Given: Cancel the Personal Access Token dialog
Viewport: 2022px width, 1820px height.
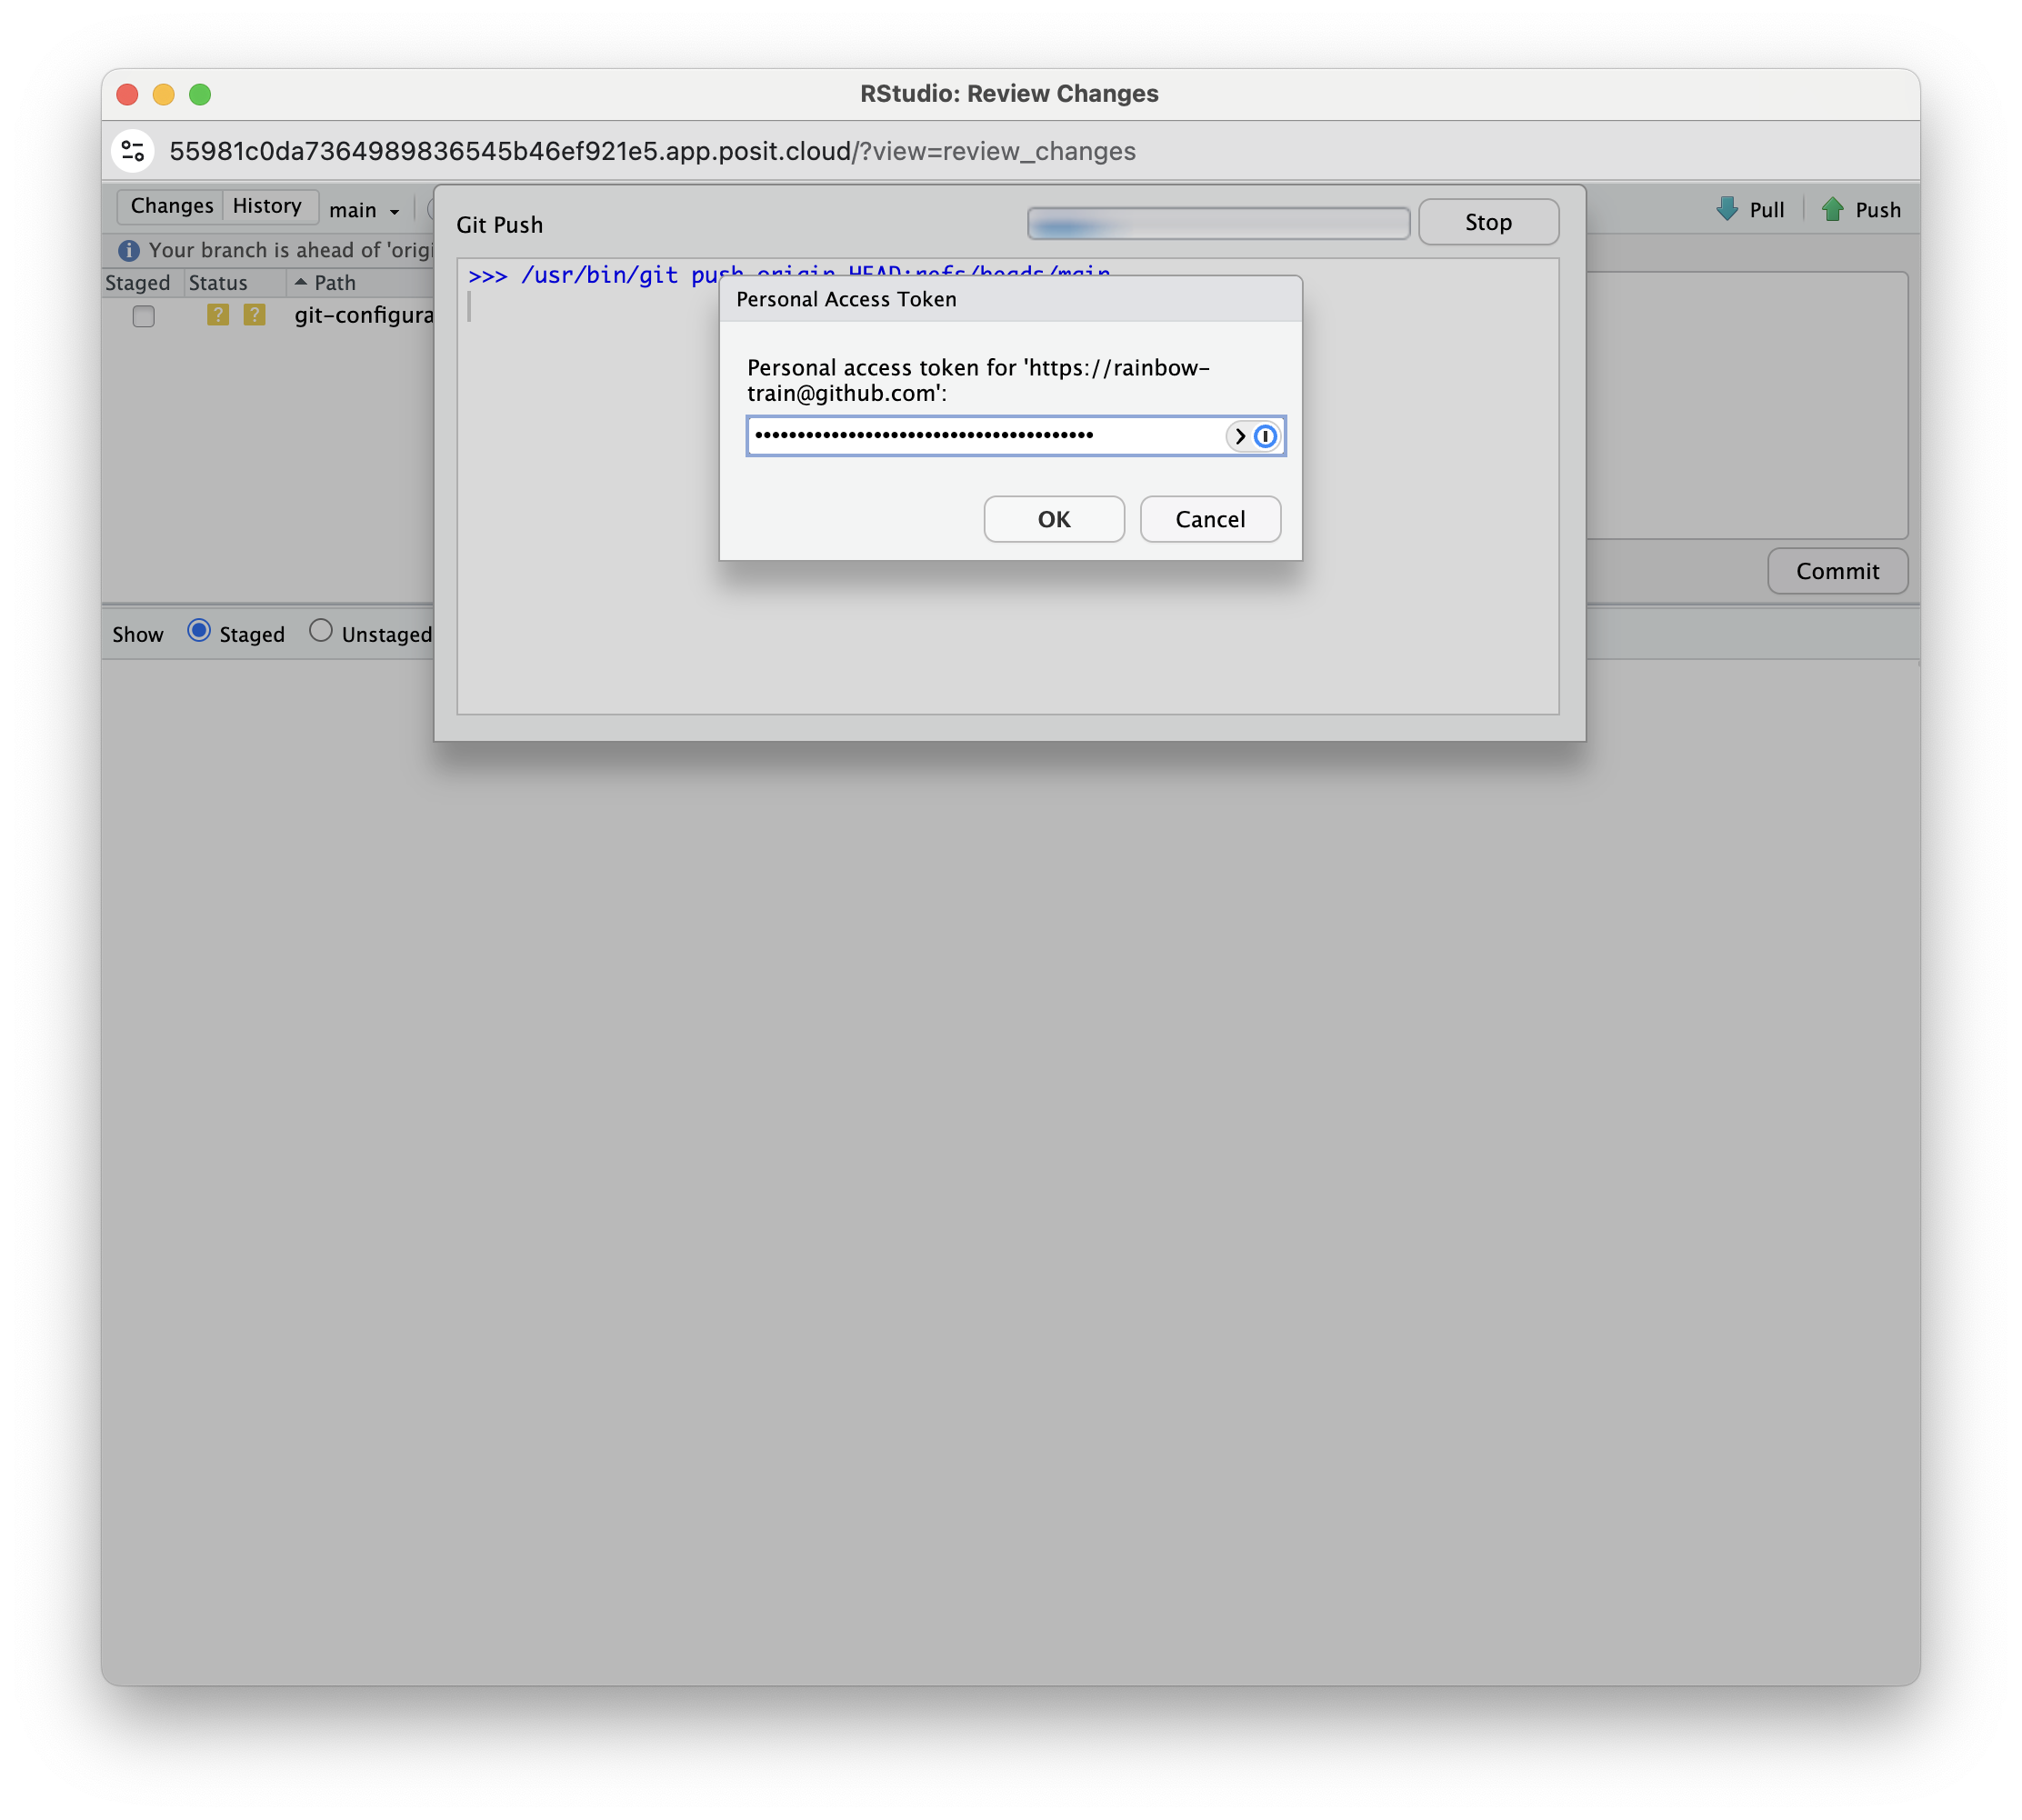Looking at the screenshot, I should (1210, 519).
